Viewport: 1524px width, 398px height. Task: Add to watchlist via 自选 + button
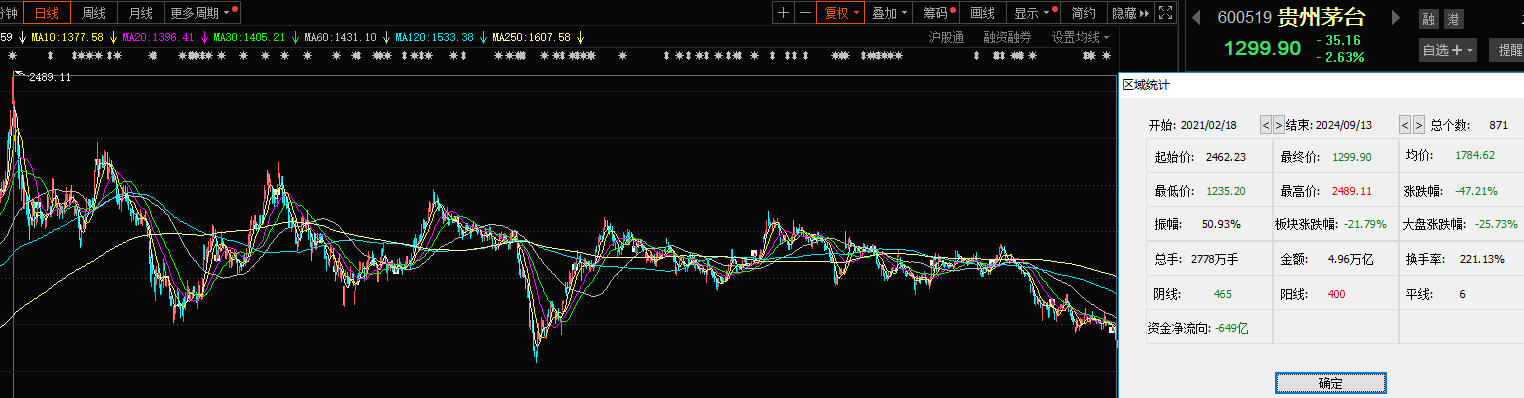pyautogui.click(x=1448, y=49)
